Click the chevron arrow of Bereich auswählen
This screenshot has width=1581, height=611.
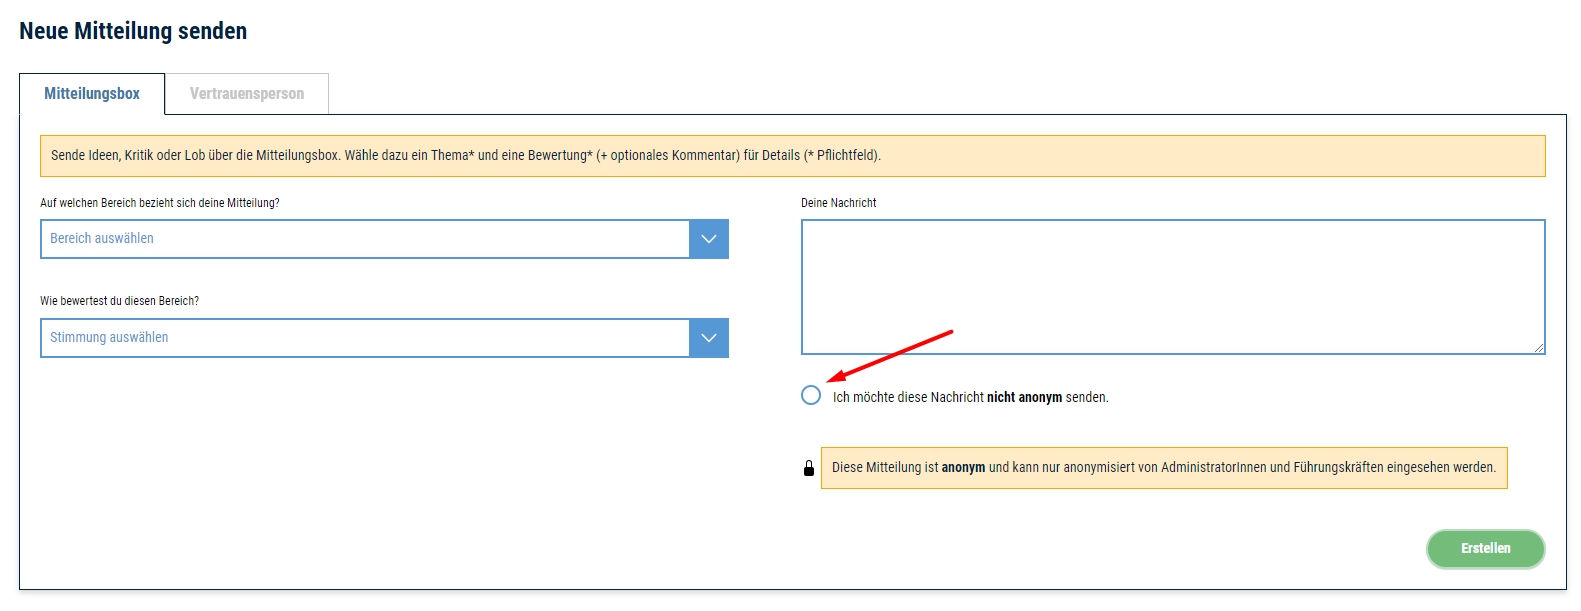tap(709, 239)
